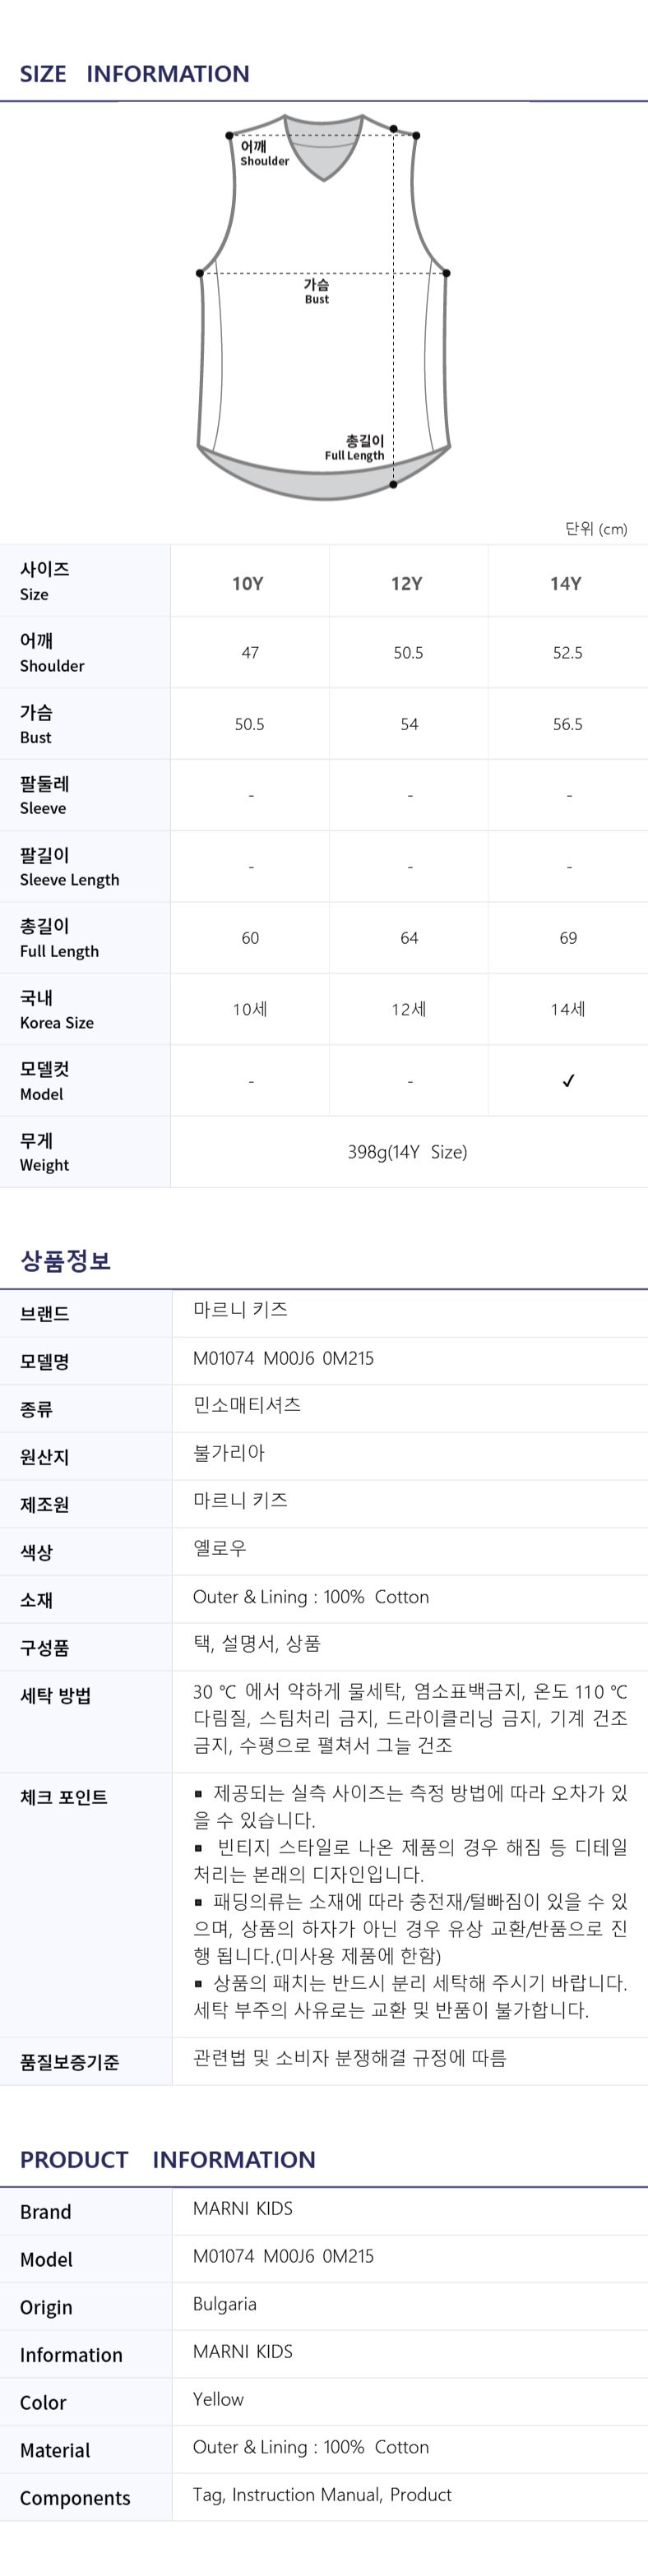This screenshot has height=2576, width=648.
Task: Click the PRODUCT INFORMATION heading
Action: coord(168,2159)
